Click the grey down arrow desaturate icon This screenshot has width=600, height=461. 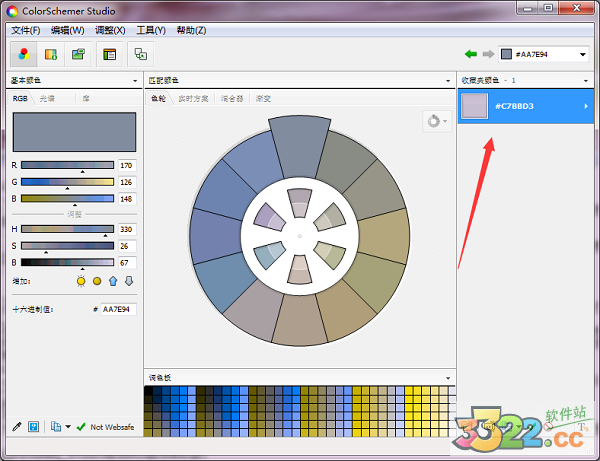[x=129, y=281]
